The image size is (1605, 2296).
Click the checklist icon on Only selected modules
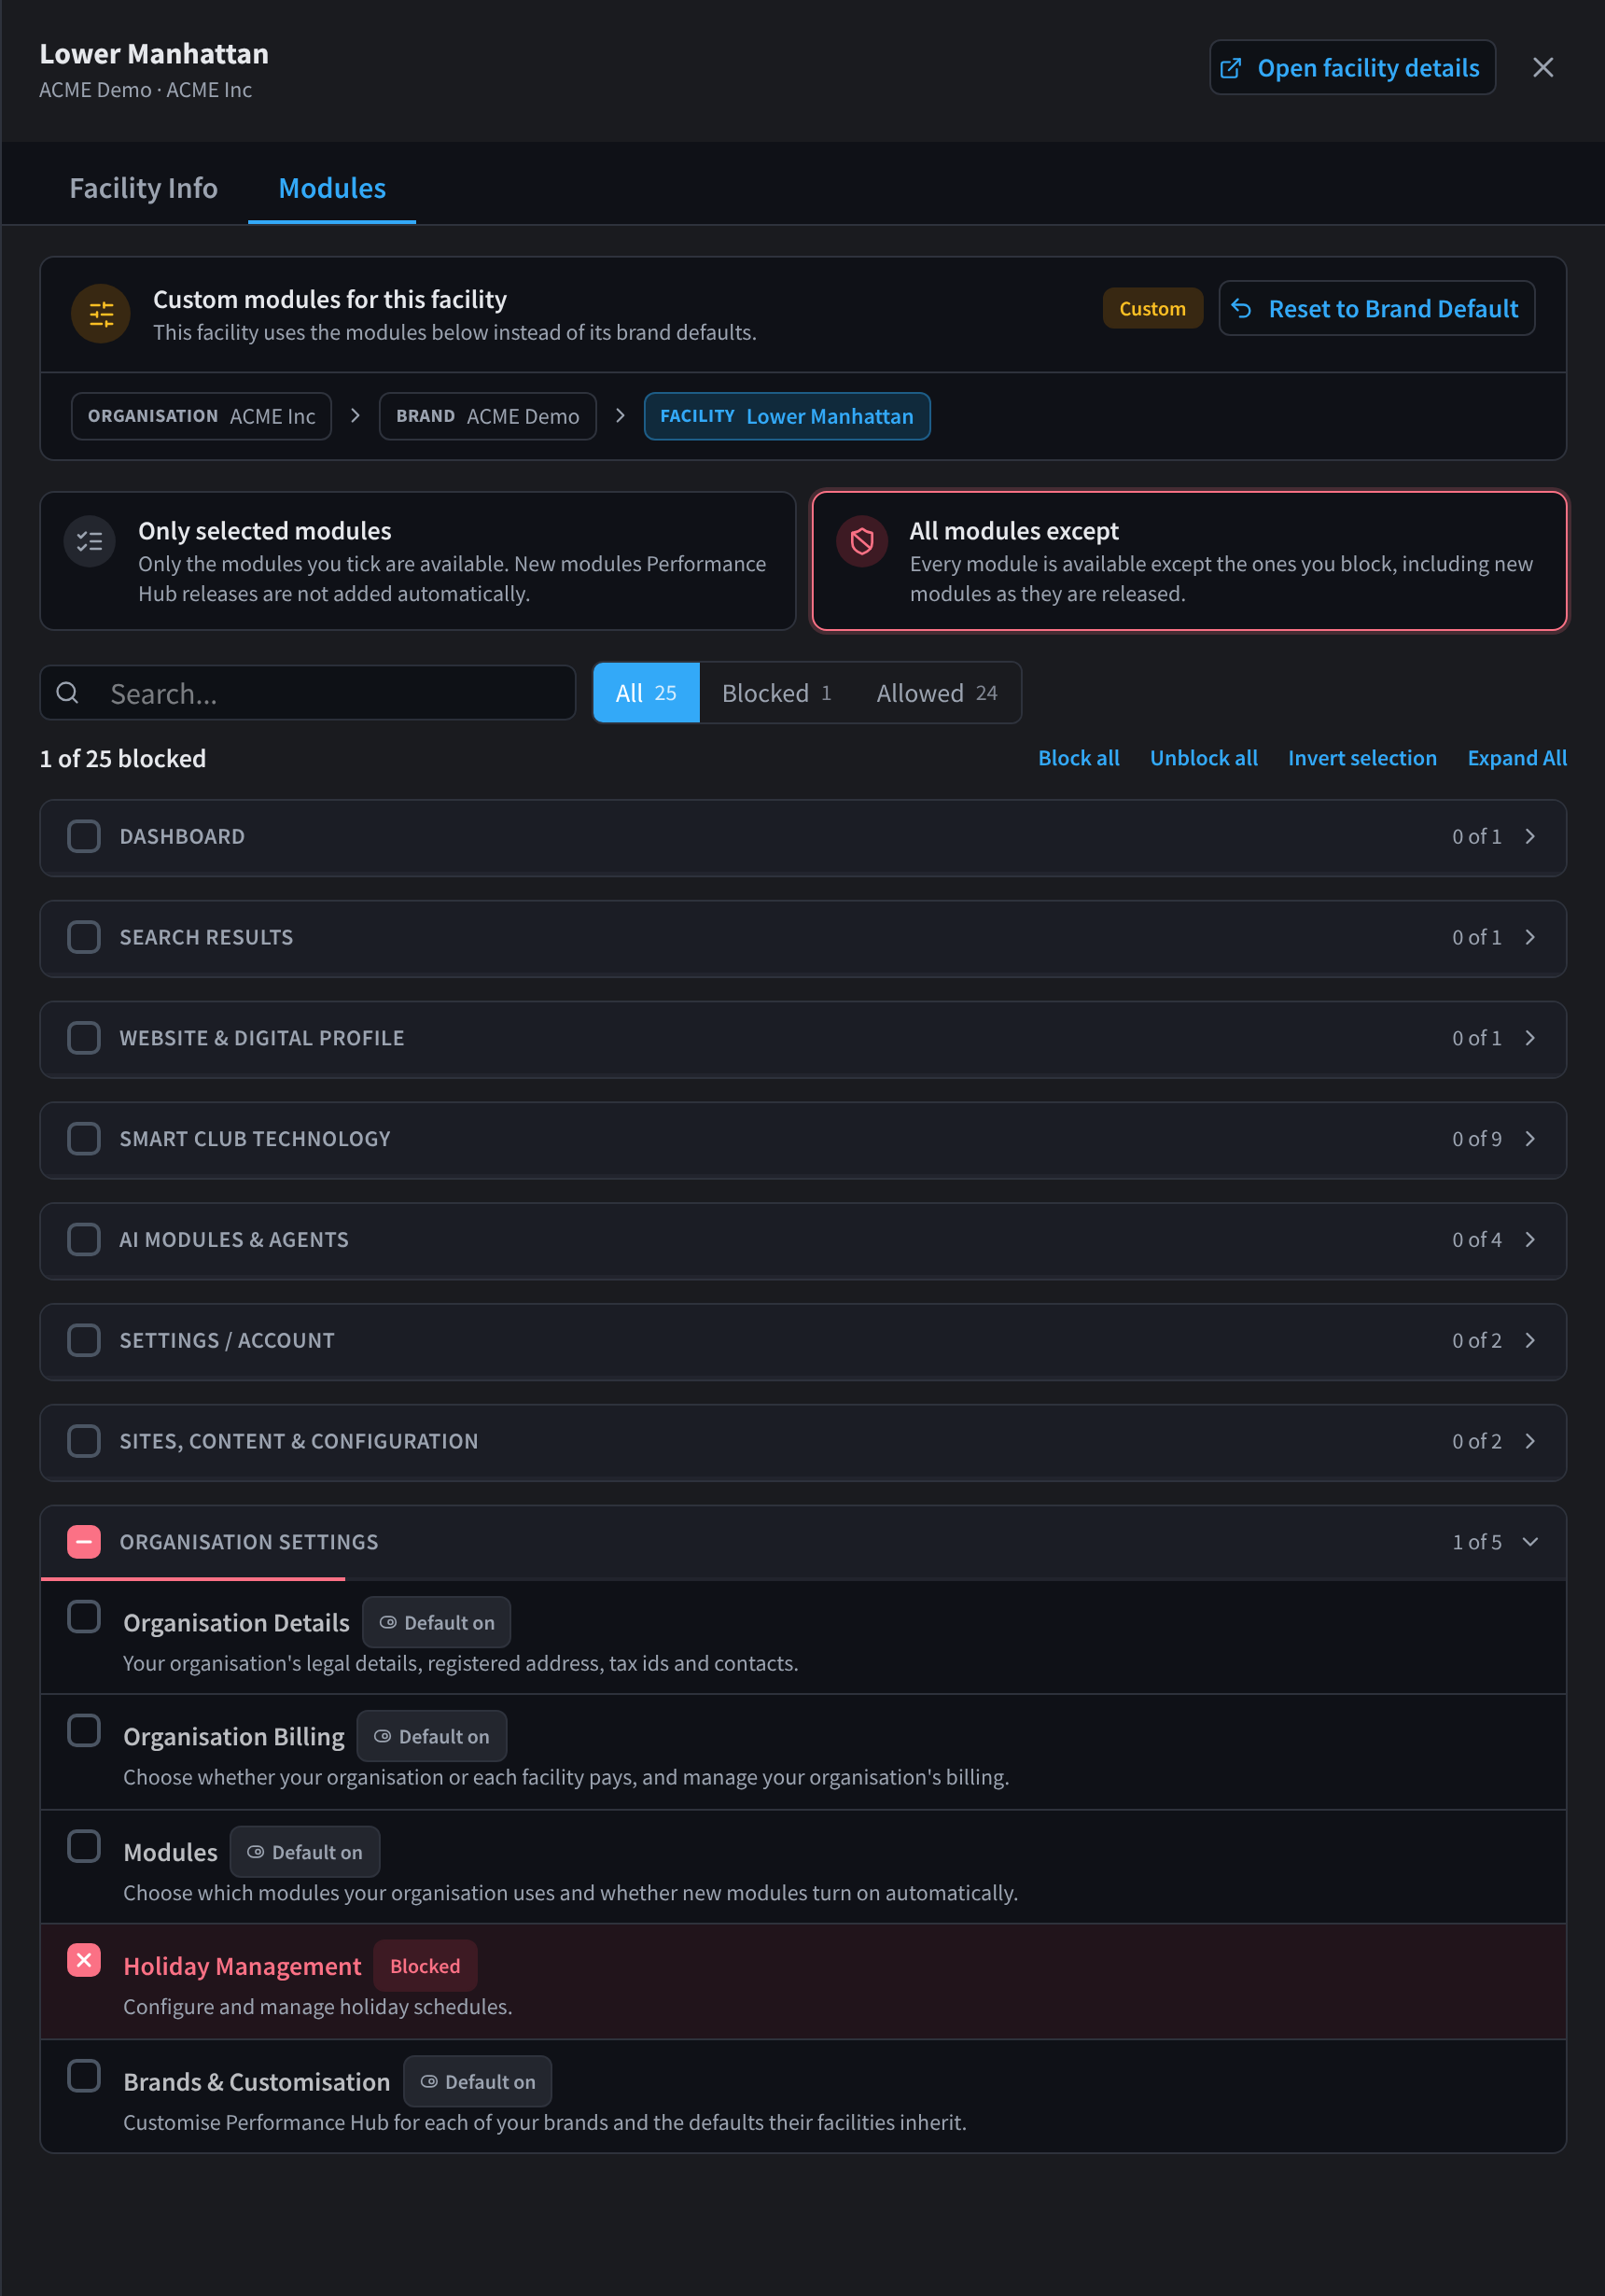[90, 541]
